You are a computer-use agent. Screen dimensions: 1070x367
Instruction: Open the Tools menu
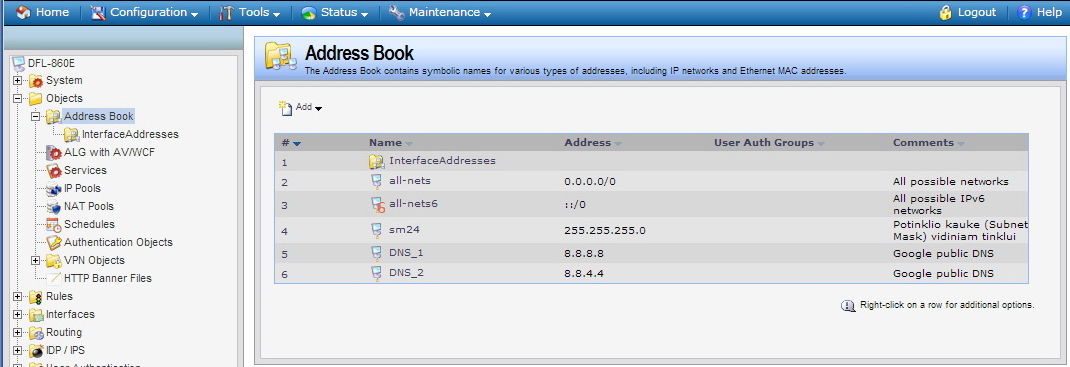click(x=250, y=12)
